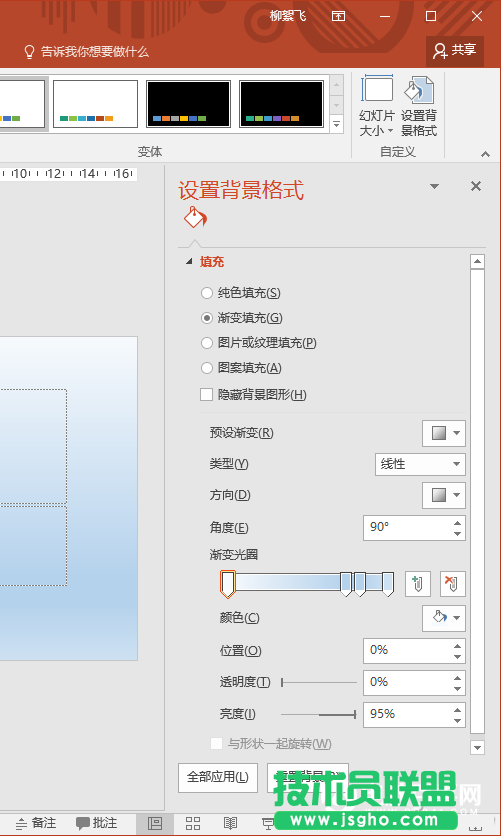The height and width of the screenshot is (836, 501).
Task: Click Remove gradient stop icon
Action: pos(452,584)
